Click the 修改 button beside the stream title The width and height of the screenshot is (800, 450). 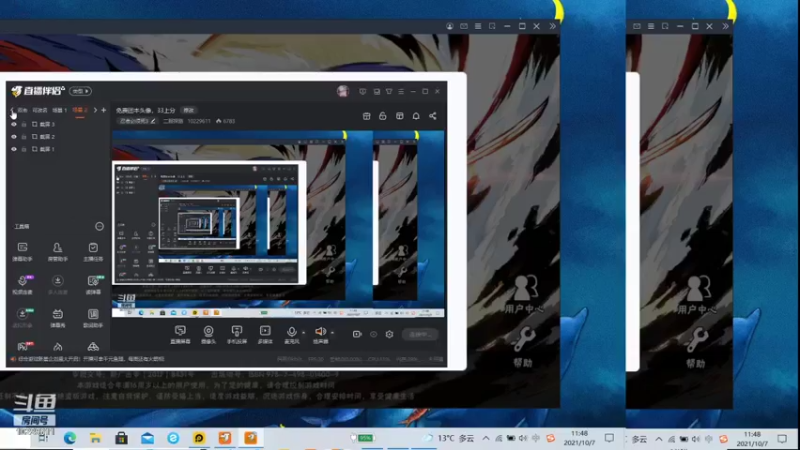(x=189, y=110)
